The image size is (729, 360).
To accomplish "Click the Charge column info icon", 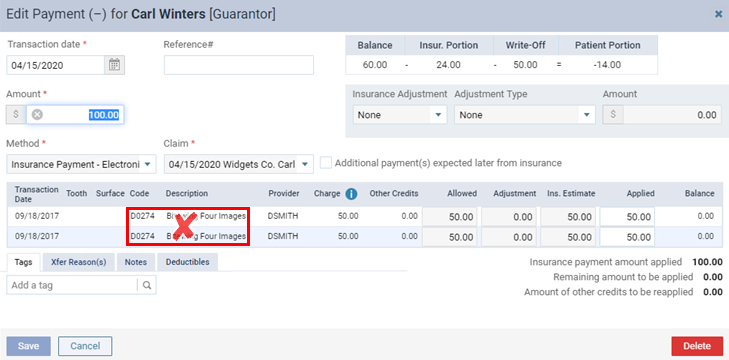I will click(351, 194).
